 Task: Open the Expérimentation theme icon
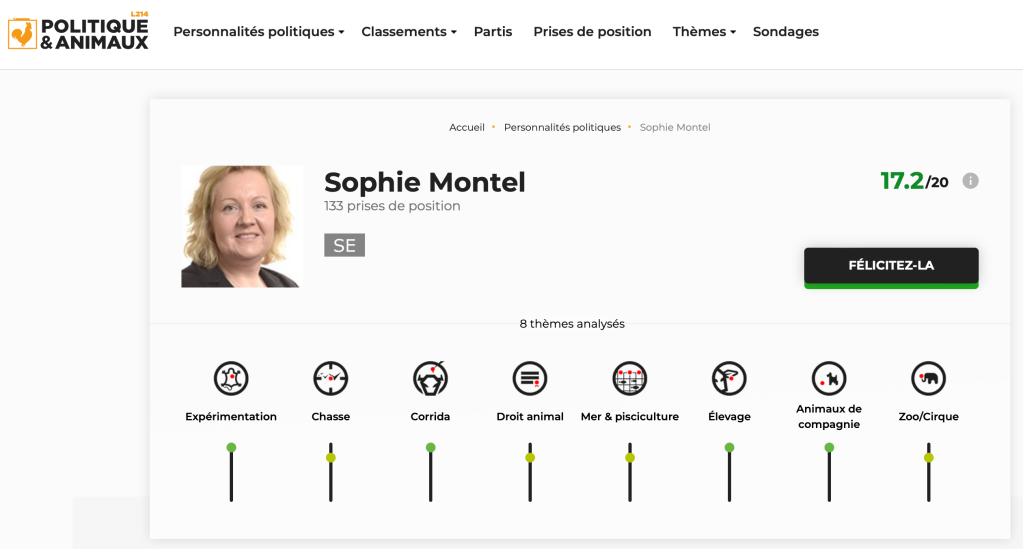coord(231,379)
